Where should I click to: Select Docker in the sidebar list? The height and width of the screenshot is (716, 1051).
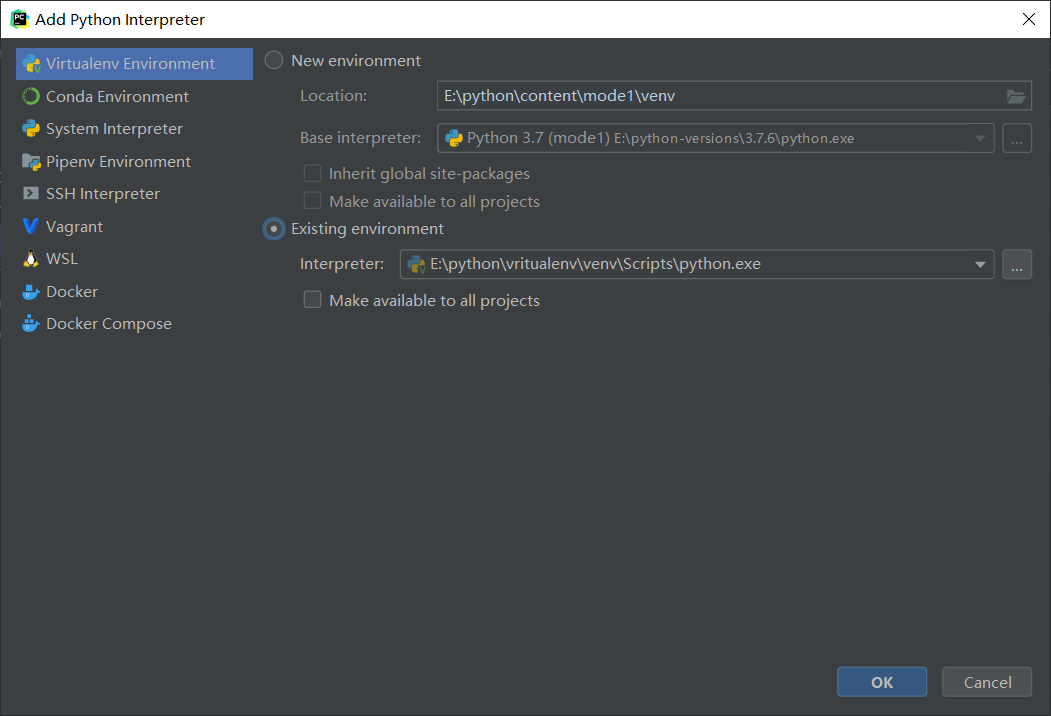[x=134, y=292]
